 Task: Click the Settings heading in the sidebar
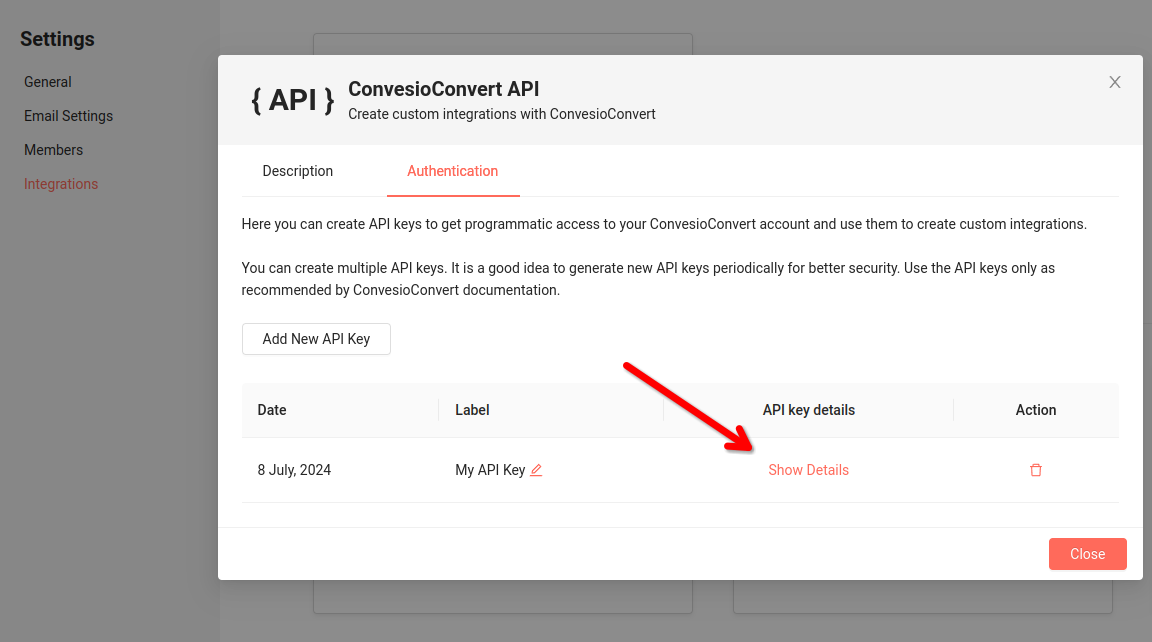57,38
